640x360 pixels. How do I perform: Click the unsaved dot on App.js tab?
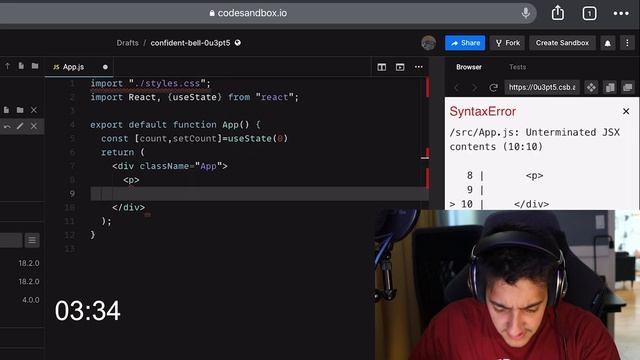105,67
